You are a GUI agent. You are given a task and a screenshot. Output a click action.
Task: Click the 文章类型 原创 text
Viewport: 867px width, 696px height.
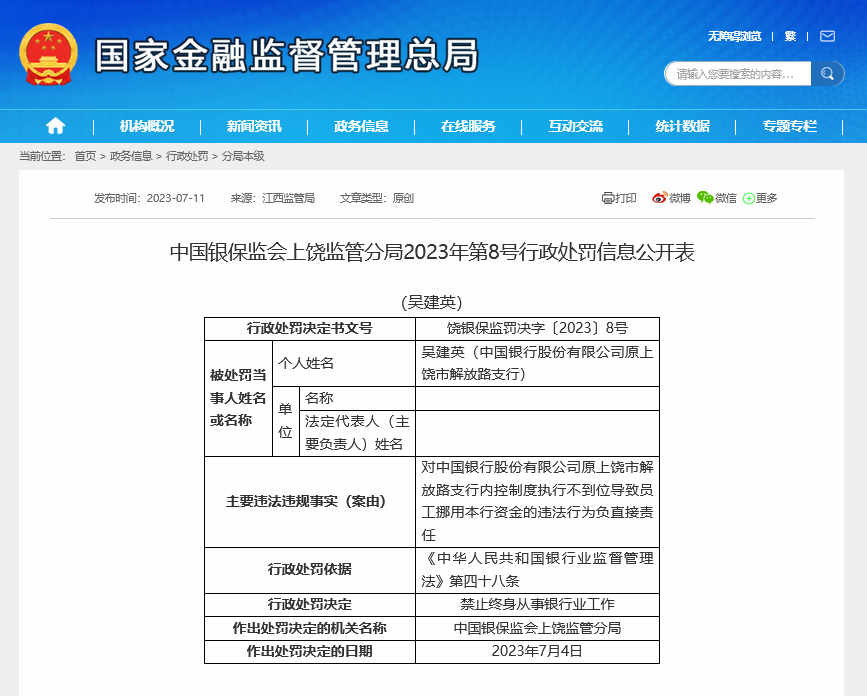(377, 198)
